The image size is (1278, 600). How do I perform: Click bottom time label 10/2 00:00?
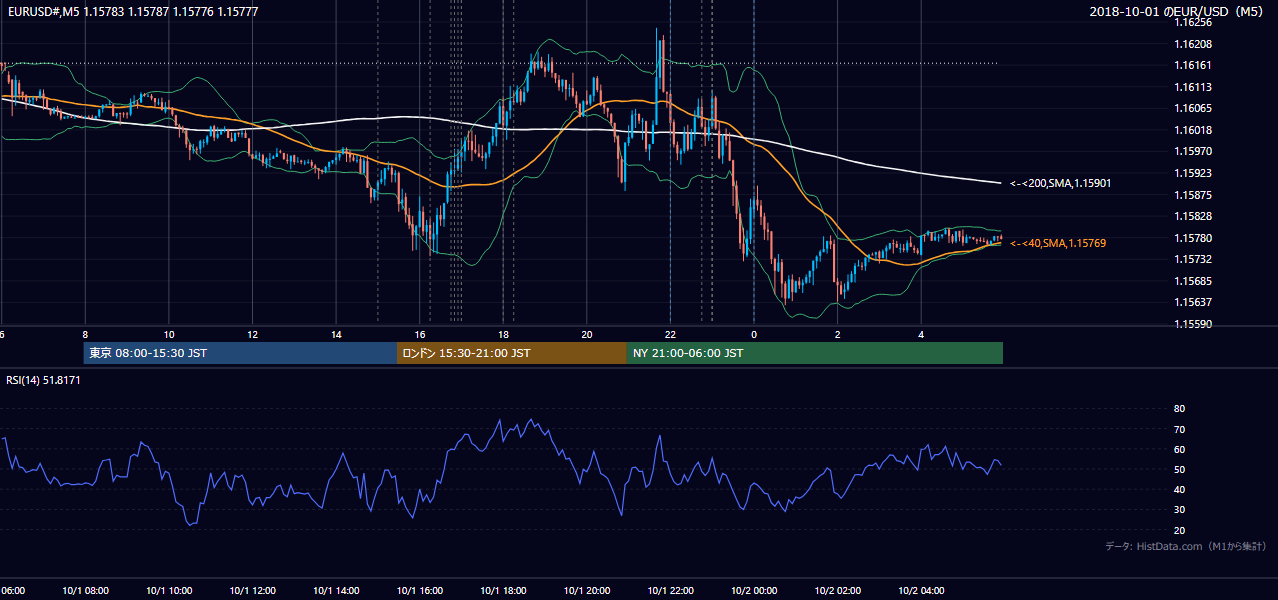point(754,591)
